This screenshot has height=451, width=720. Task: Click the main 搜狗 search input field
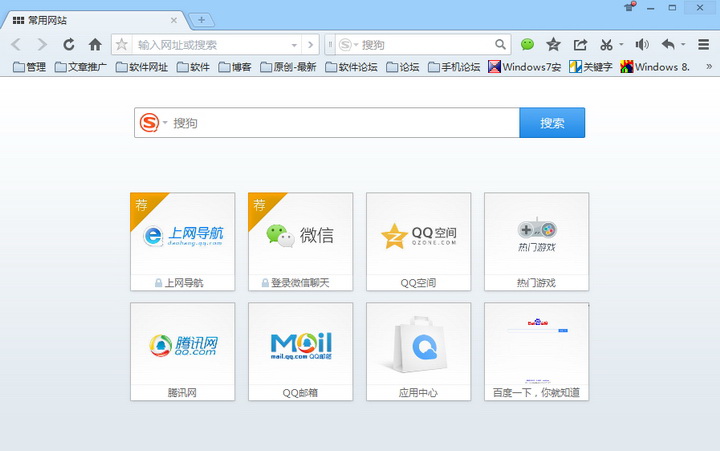click(x=340, y=123)
